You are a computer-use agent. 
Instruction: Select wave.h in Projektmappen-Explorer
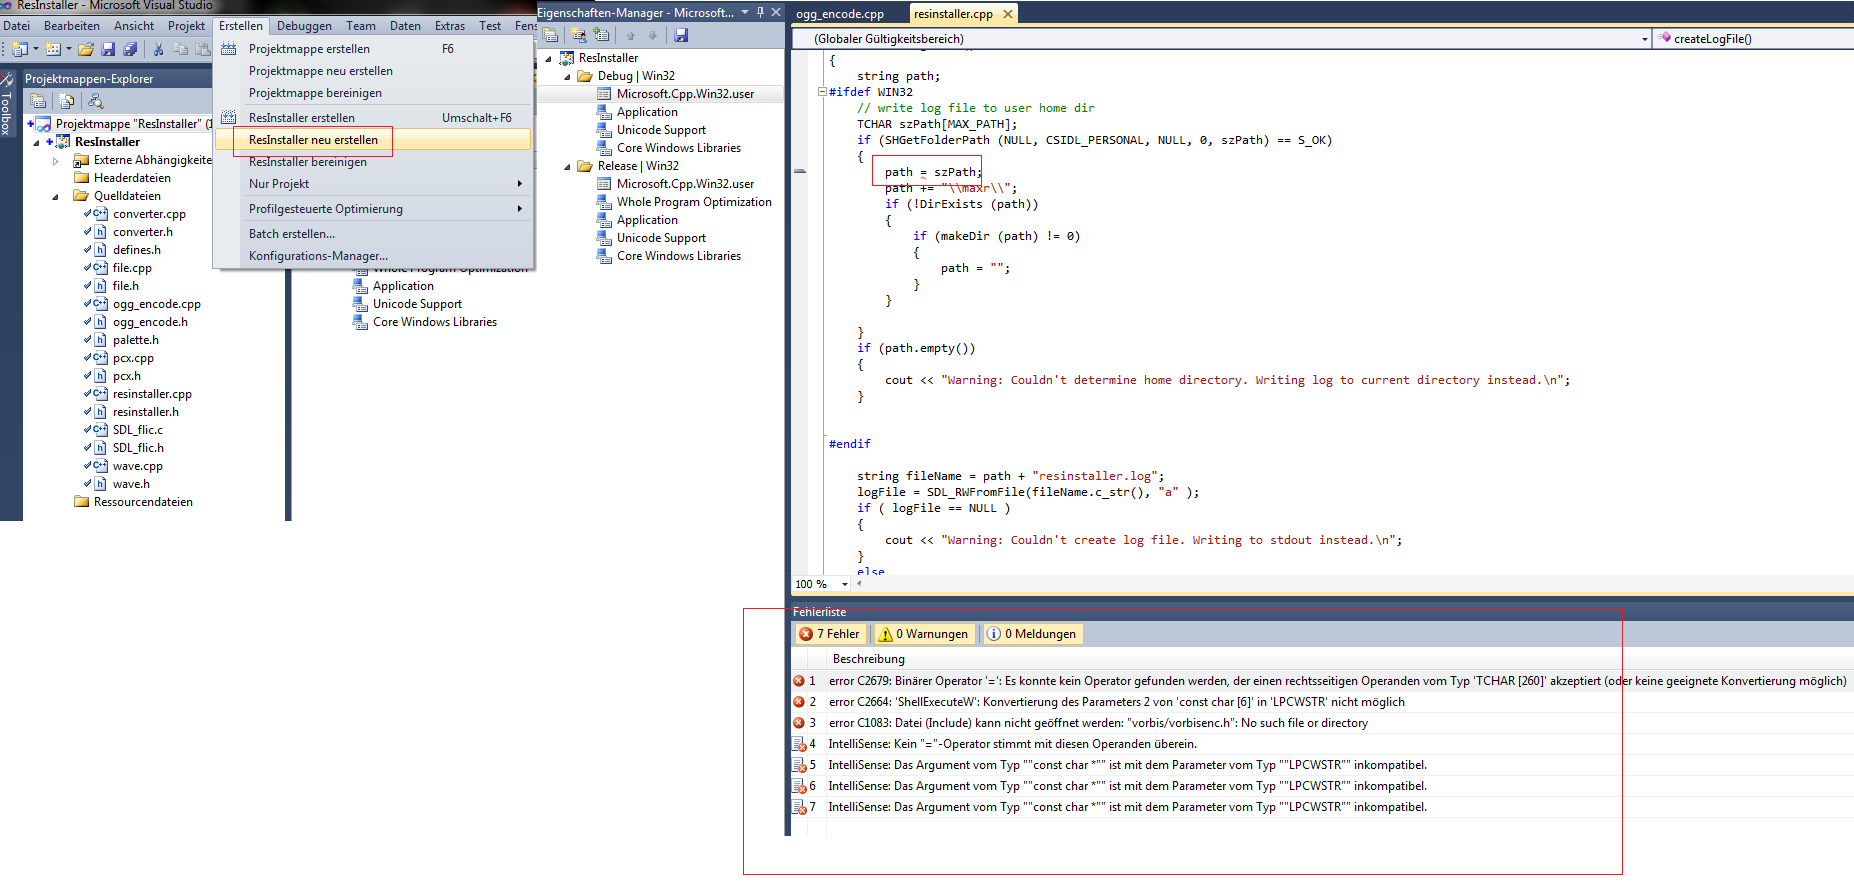131,484
